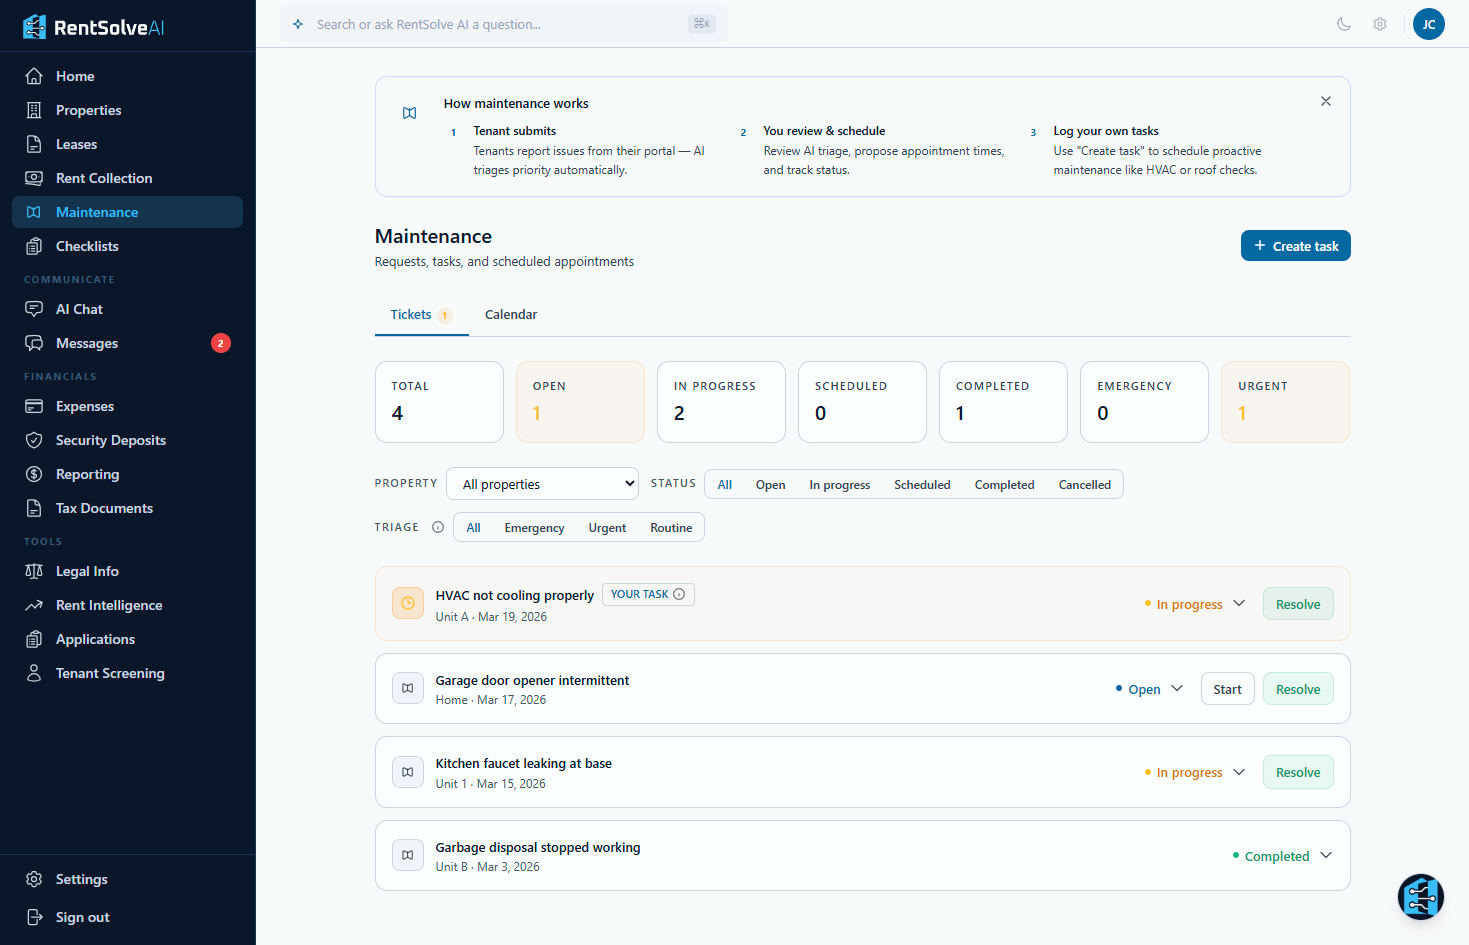Click the Create task button
This screenshot has width=1469, height=945.
pyautogui.click(x=1295, y=245)
